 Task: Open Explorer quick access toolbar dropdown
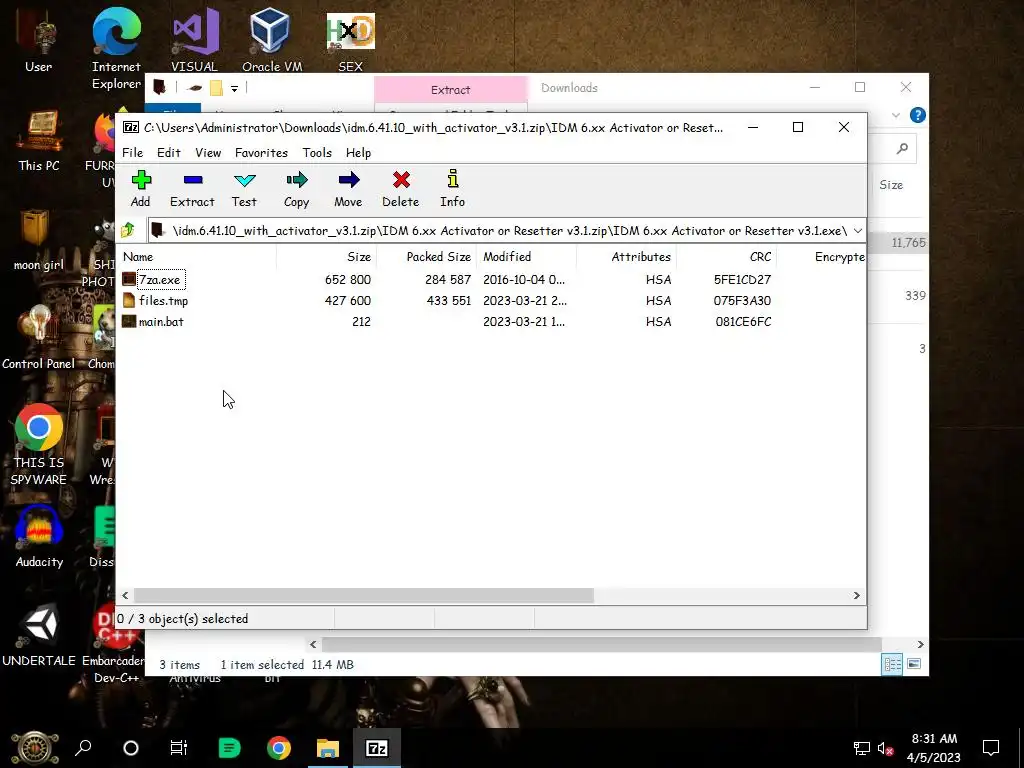click(234, 88)
